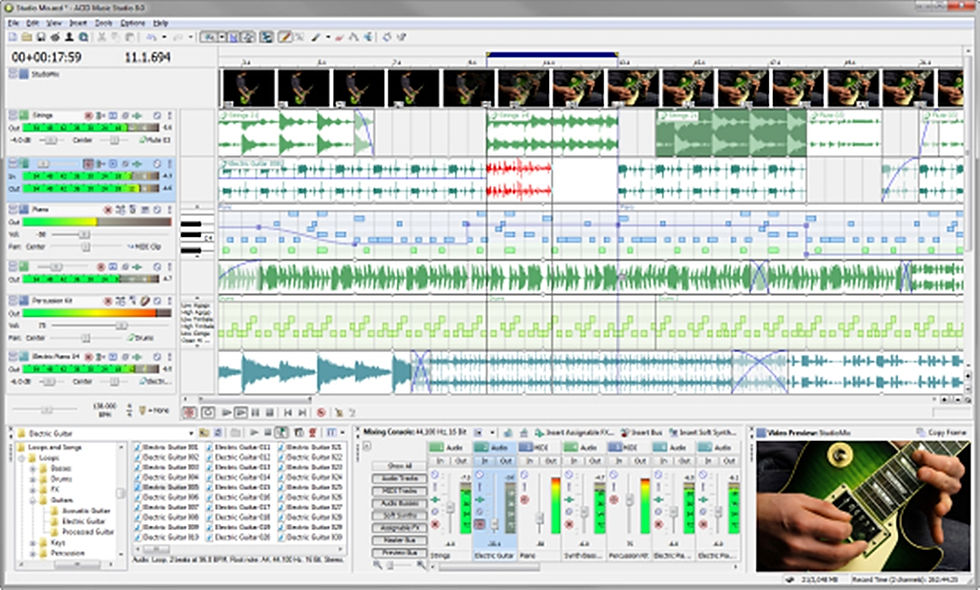Click the Undo arrow toolbar icon
Screen dimensions: 980x590
[151, 38]
